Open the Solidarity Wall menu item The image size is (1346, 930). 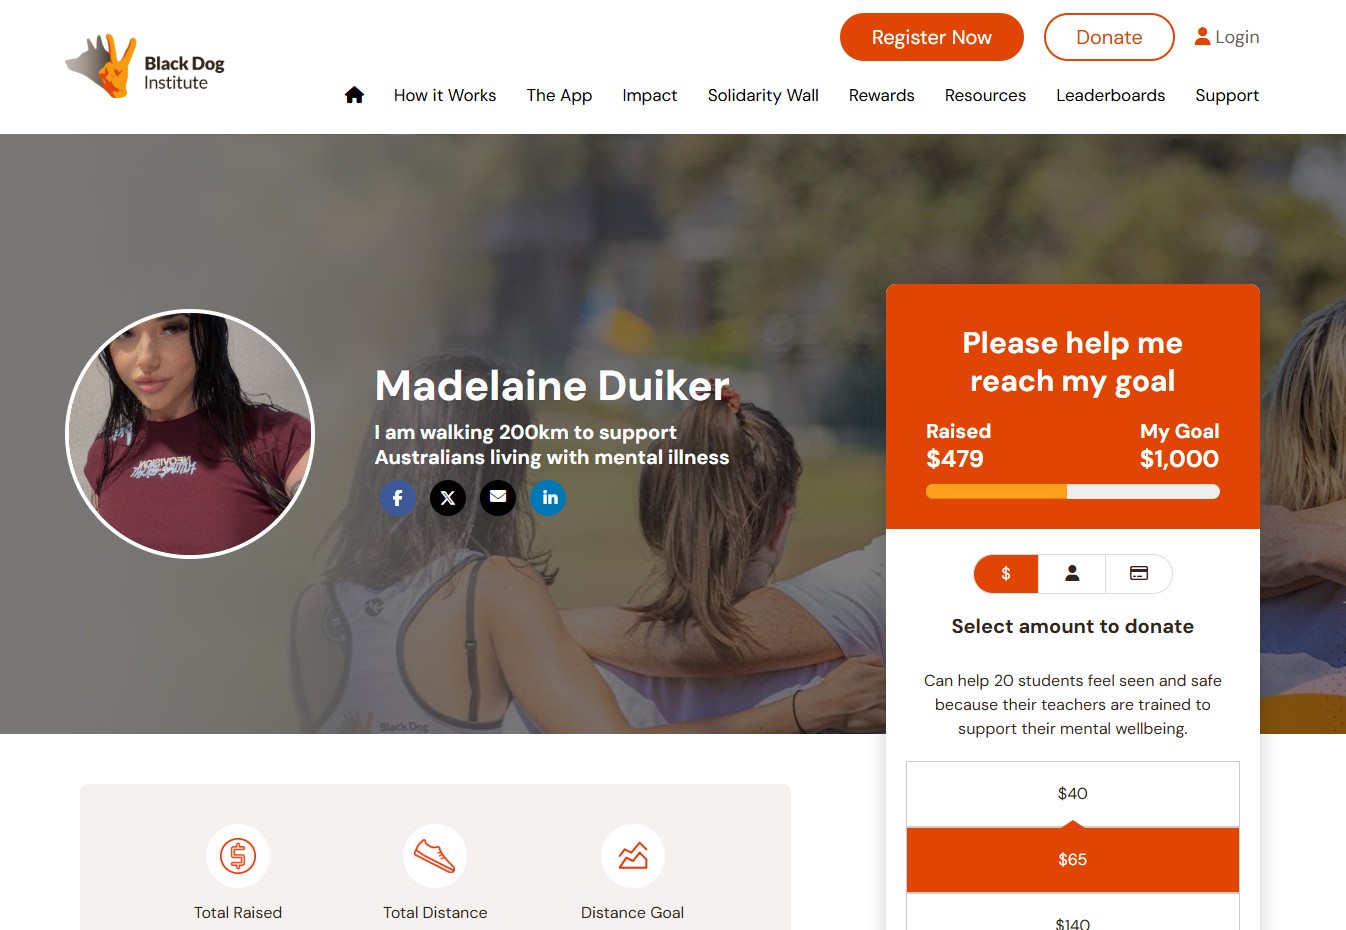click(x=763, y=95)
